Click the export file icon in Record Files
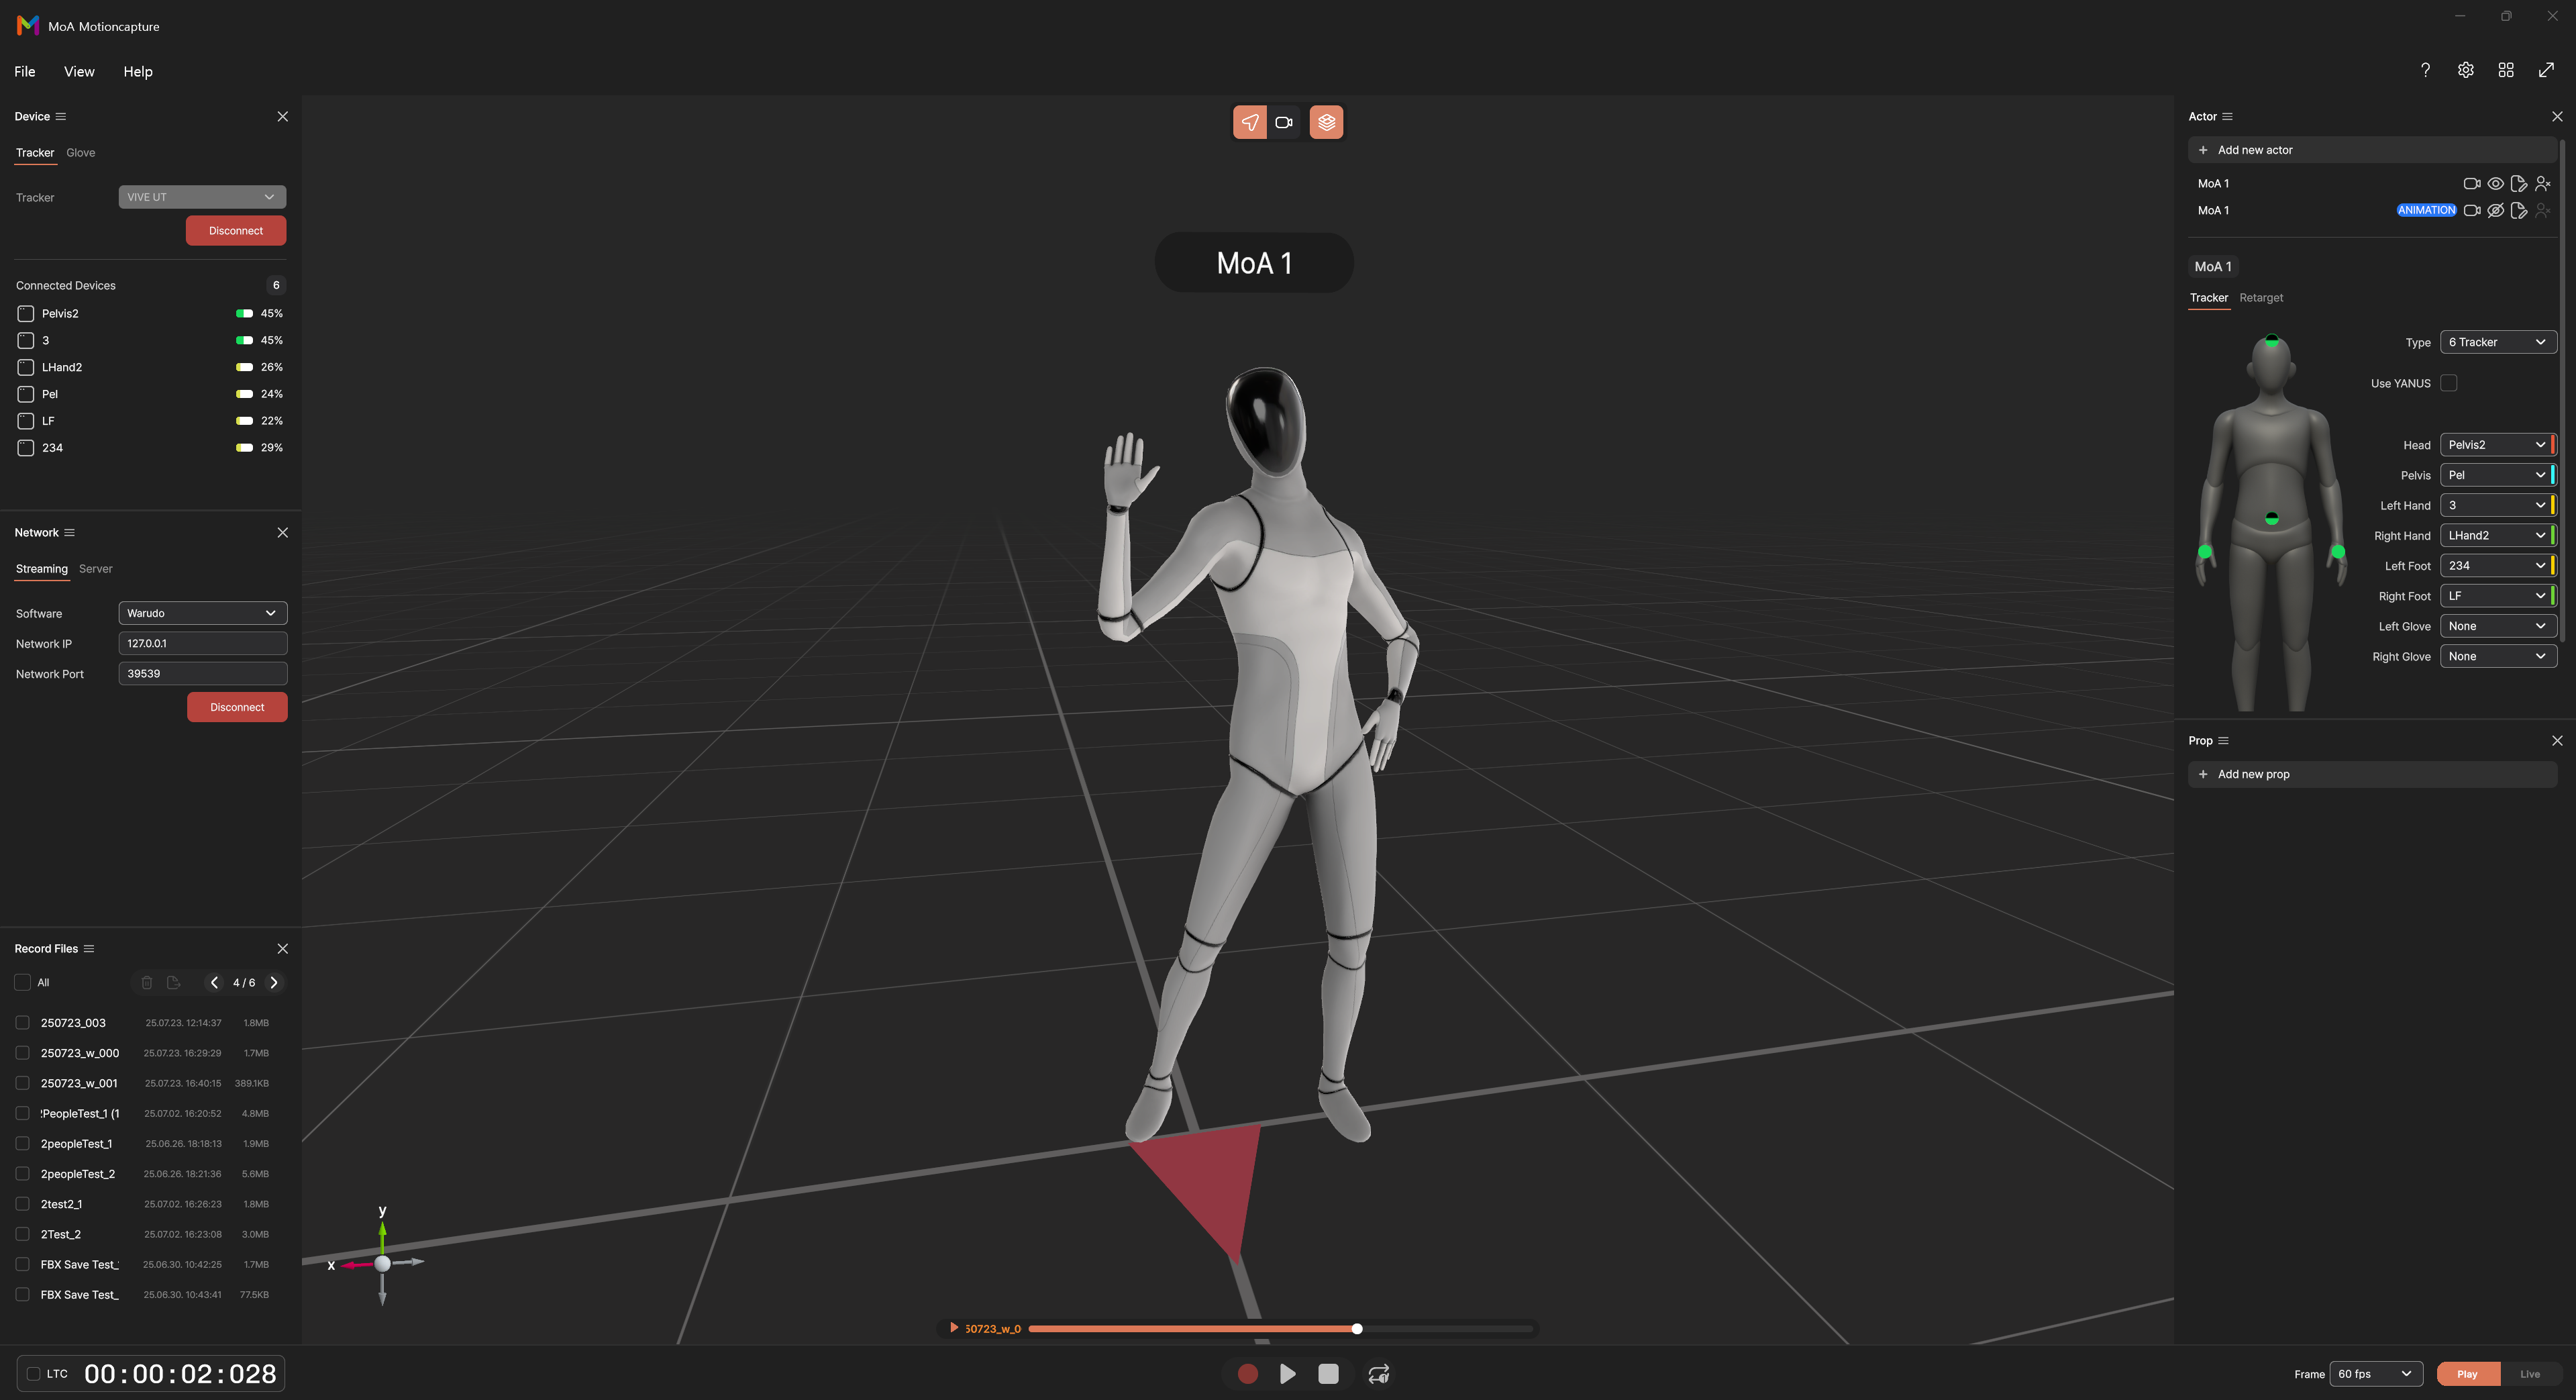 (x=173, y=982)
